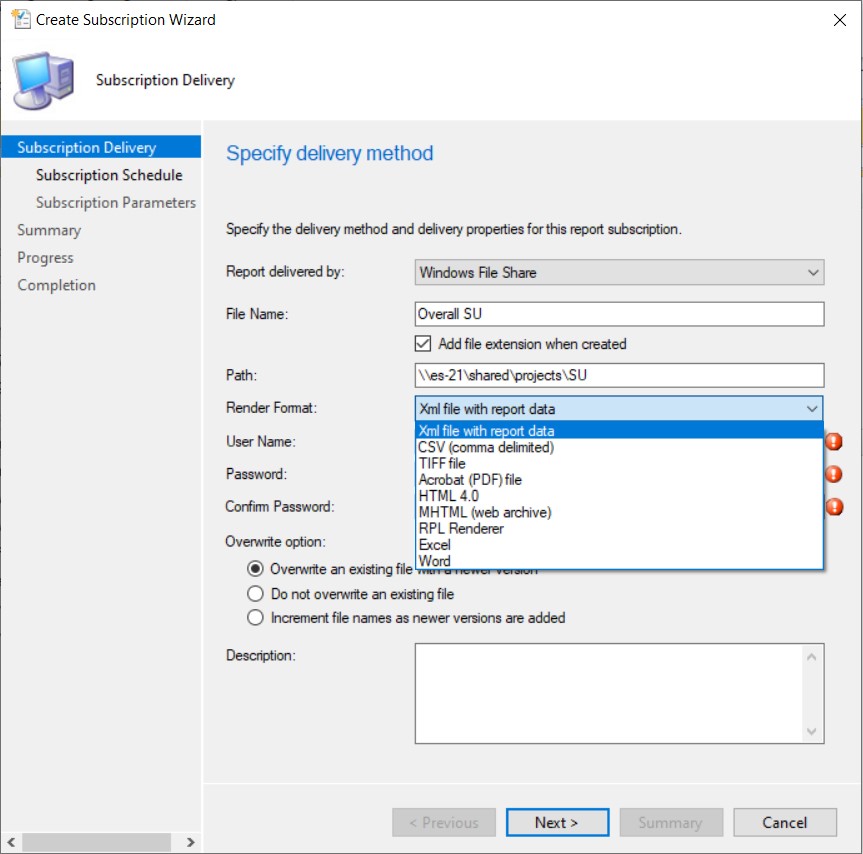Viewport: 863px width, 854px height.
Task: Select the Completion step in sidebar
Action: click(56, 284)
